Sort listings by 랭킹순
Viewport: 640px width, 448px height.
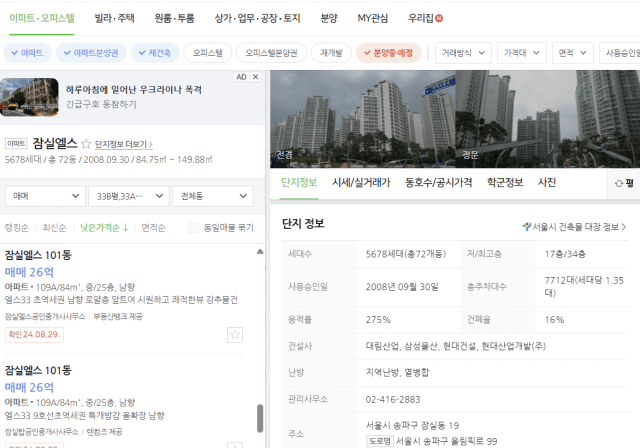pos(17,228)
